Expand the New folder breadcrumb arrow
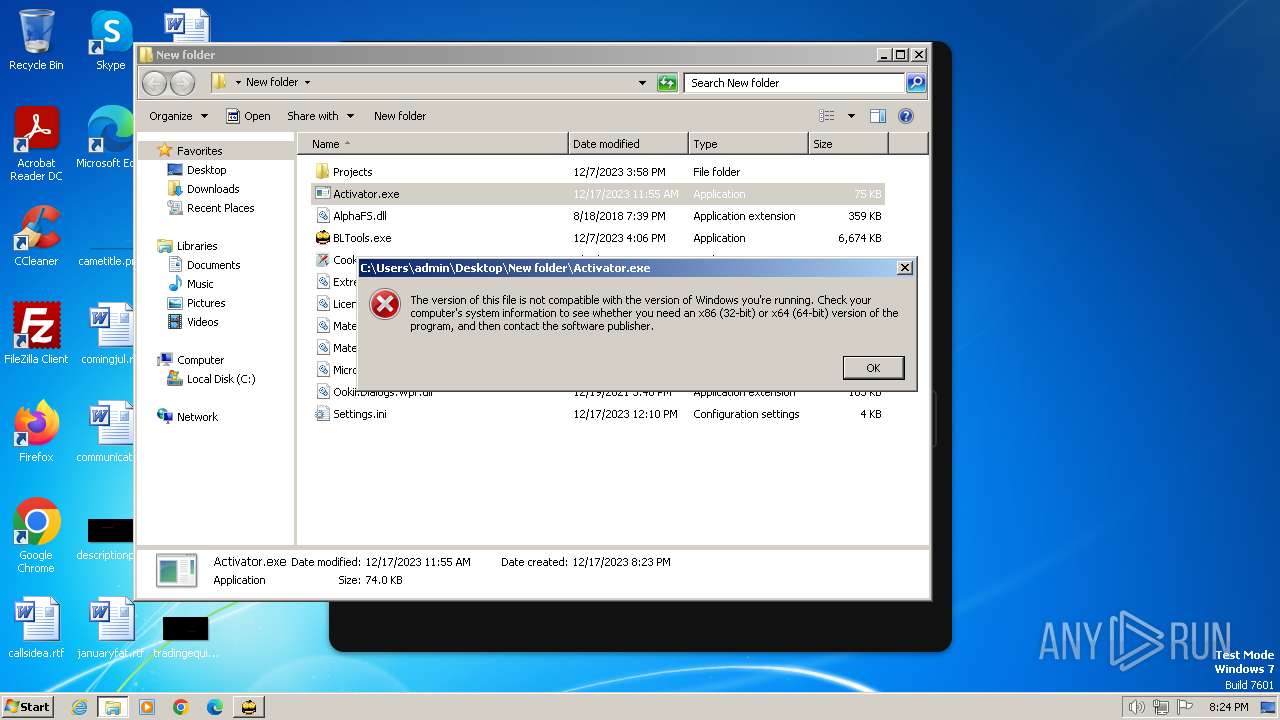 coord(307,83)
